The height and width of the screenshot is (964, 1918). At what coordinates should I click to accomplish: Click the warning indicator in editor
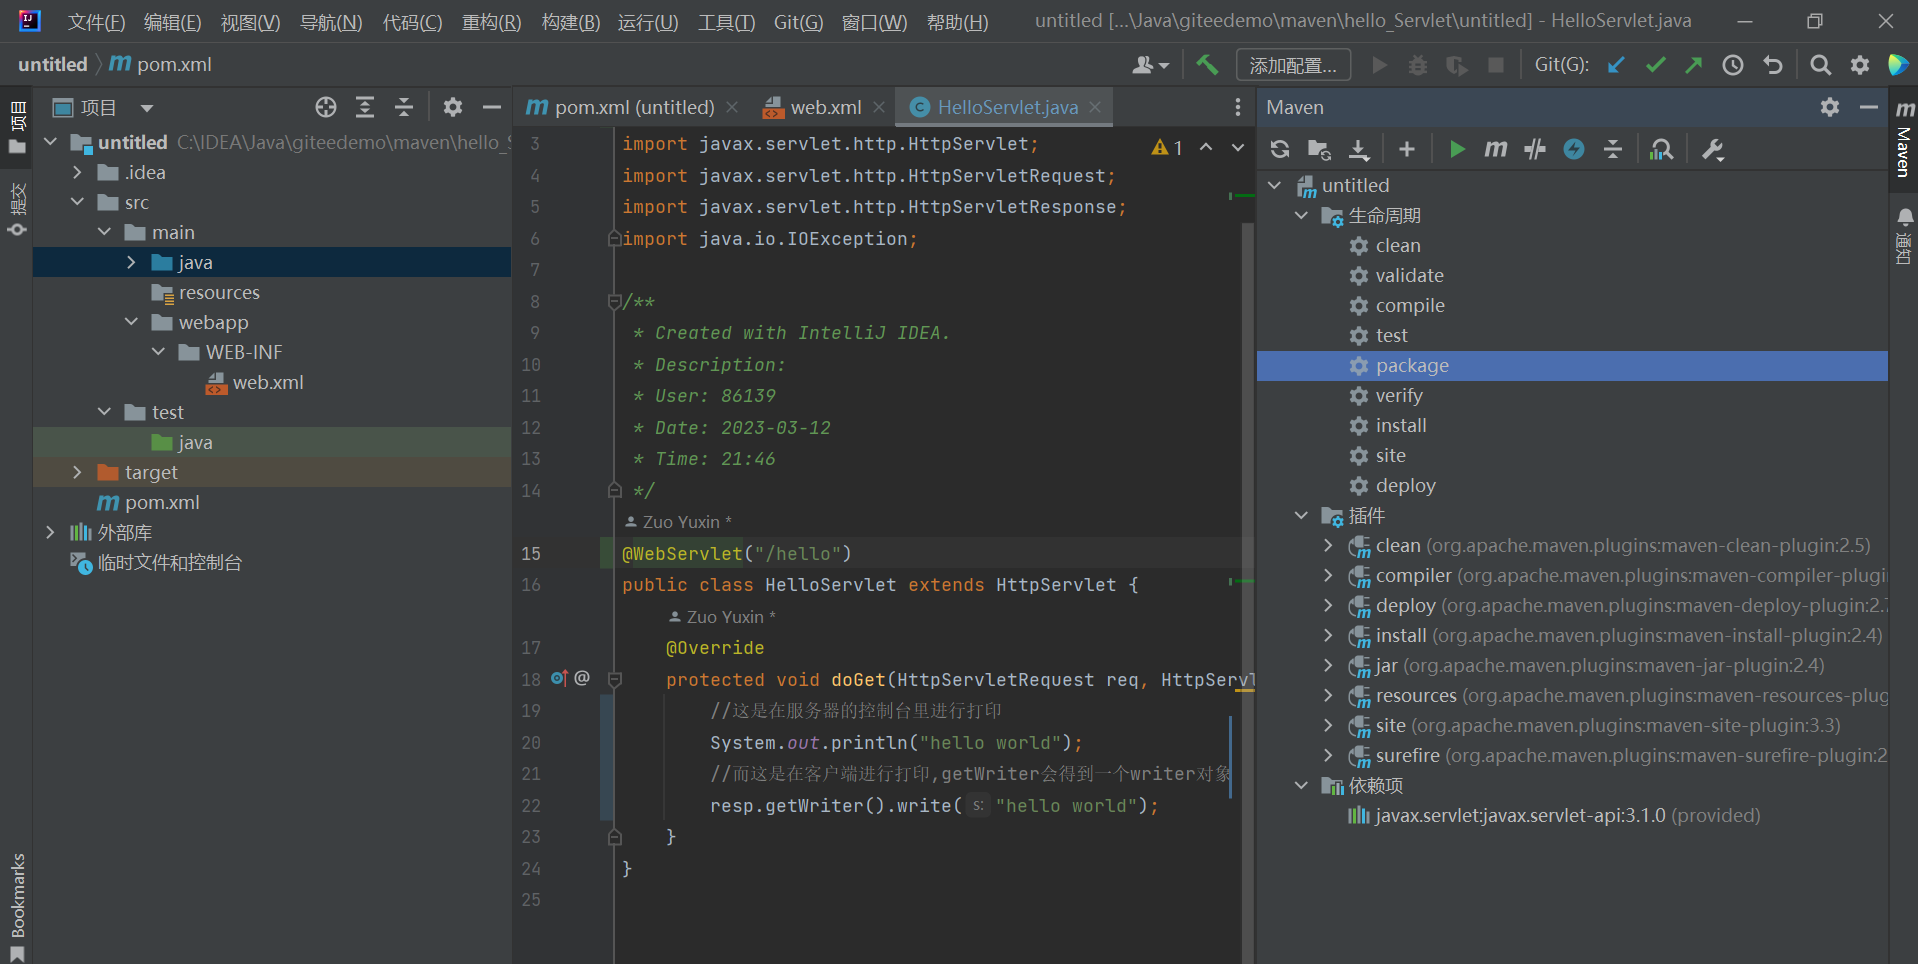1167,148
